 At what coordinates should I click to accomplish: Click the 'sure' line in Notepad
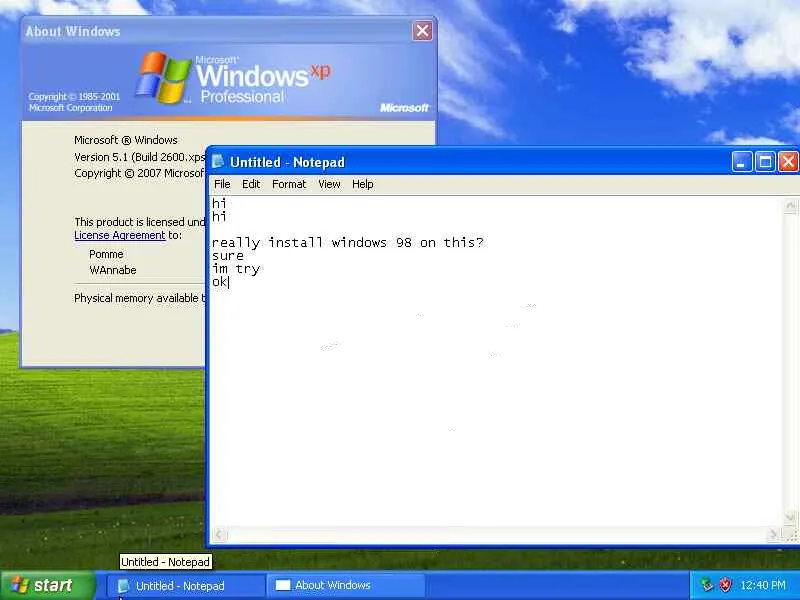(x=228, y=256)
